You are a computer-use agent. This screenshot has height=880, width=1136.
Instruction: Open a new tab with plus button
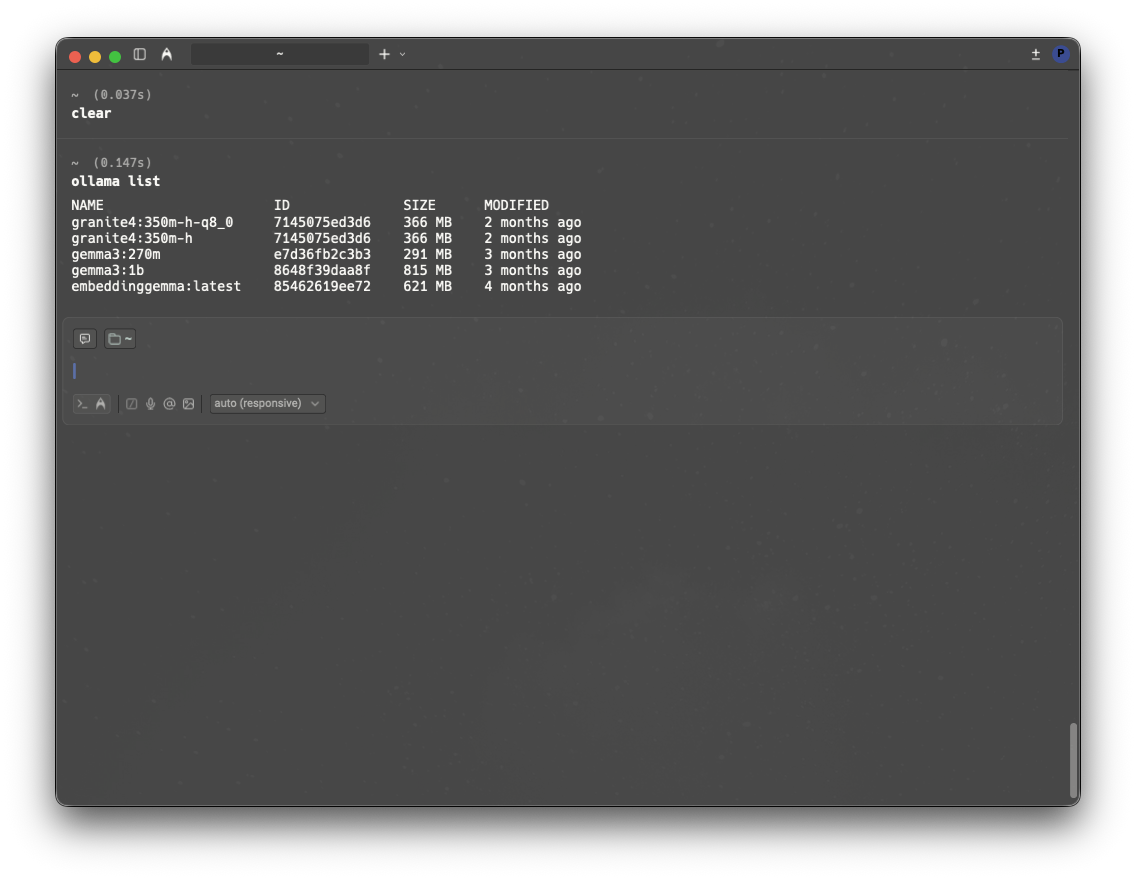click(x=384, y=54)
